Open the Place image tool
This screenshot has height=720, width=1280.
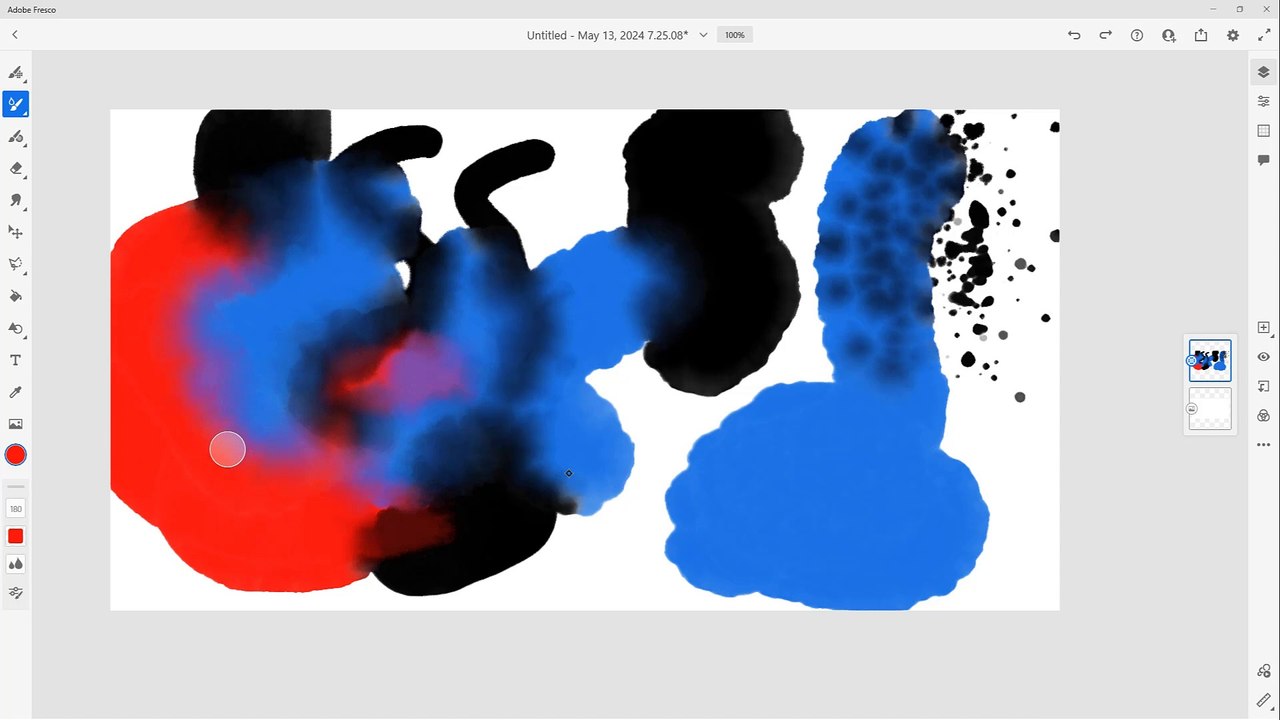[x=16, y=424]
